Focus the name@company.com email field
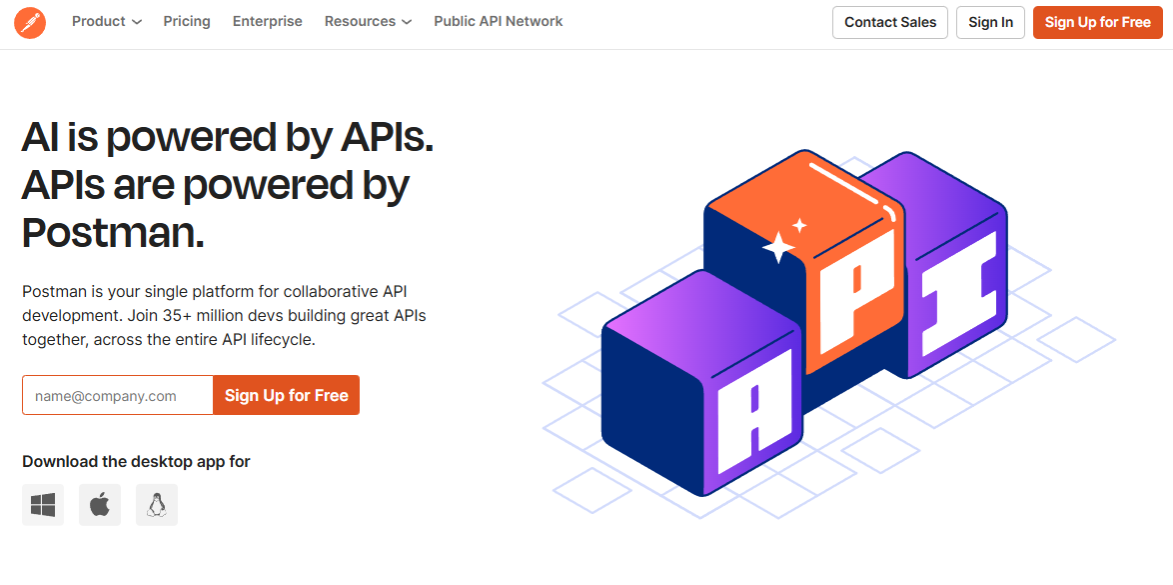This screenshot has height=585, width=1173. pos(118,395)
